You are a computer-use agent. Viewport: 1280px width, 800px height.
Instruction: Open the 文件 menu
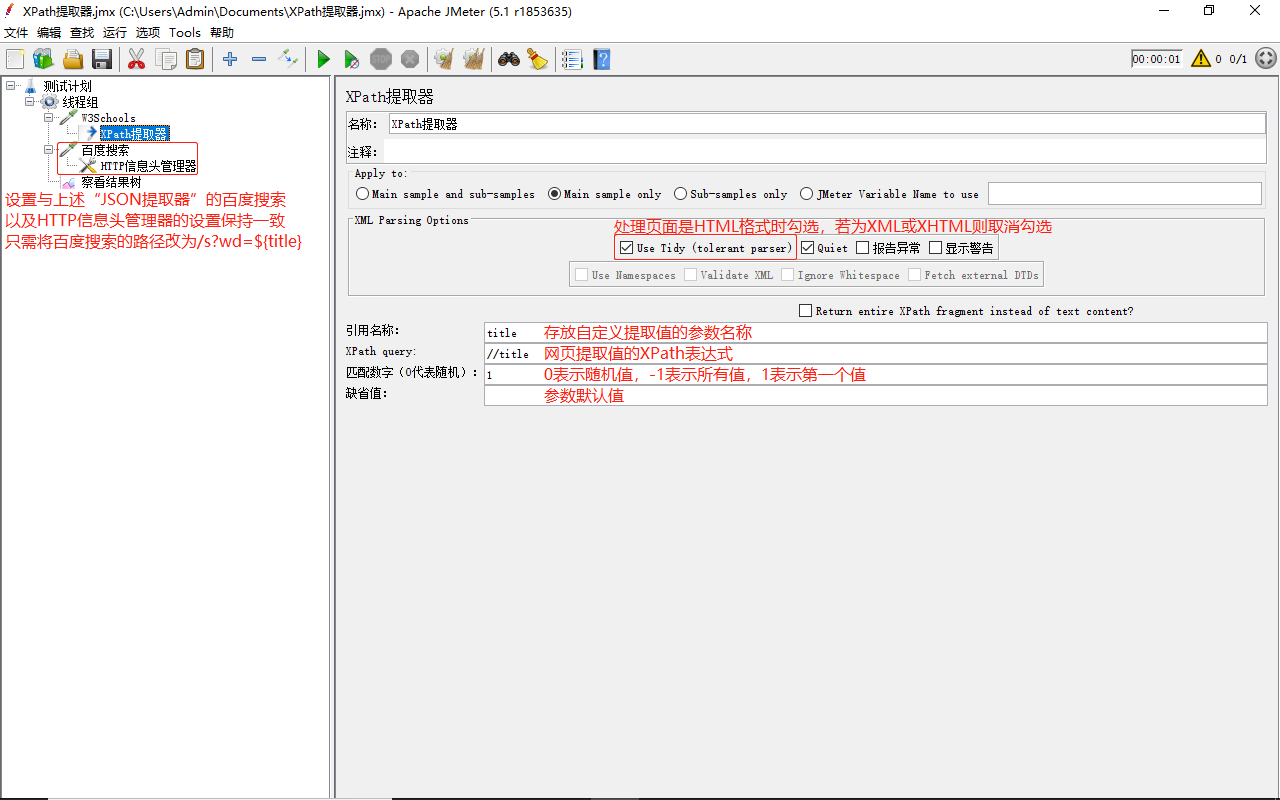16,33
